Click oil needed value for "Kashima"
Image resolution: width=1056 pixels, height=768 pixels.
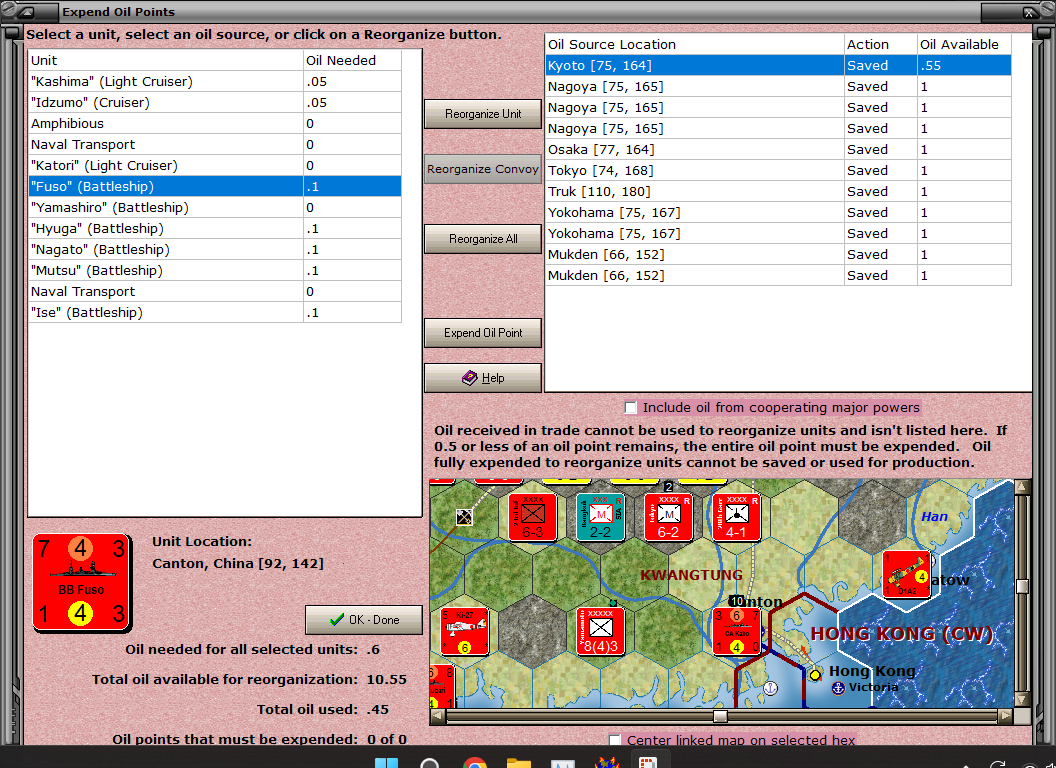click(x=352, y=82)
